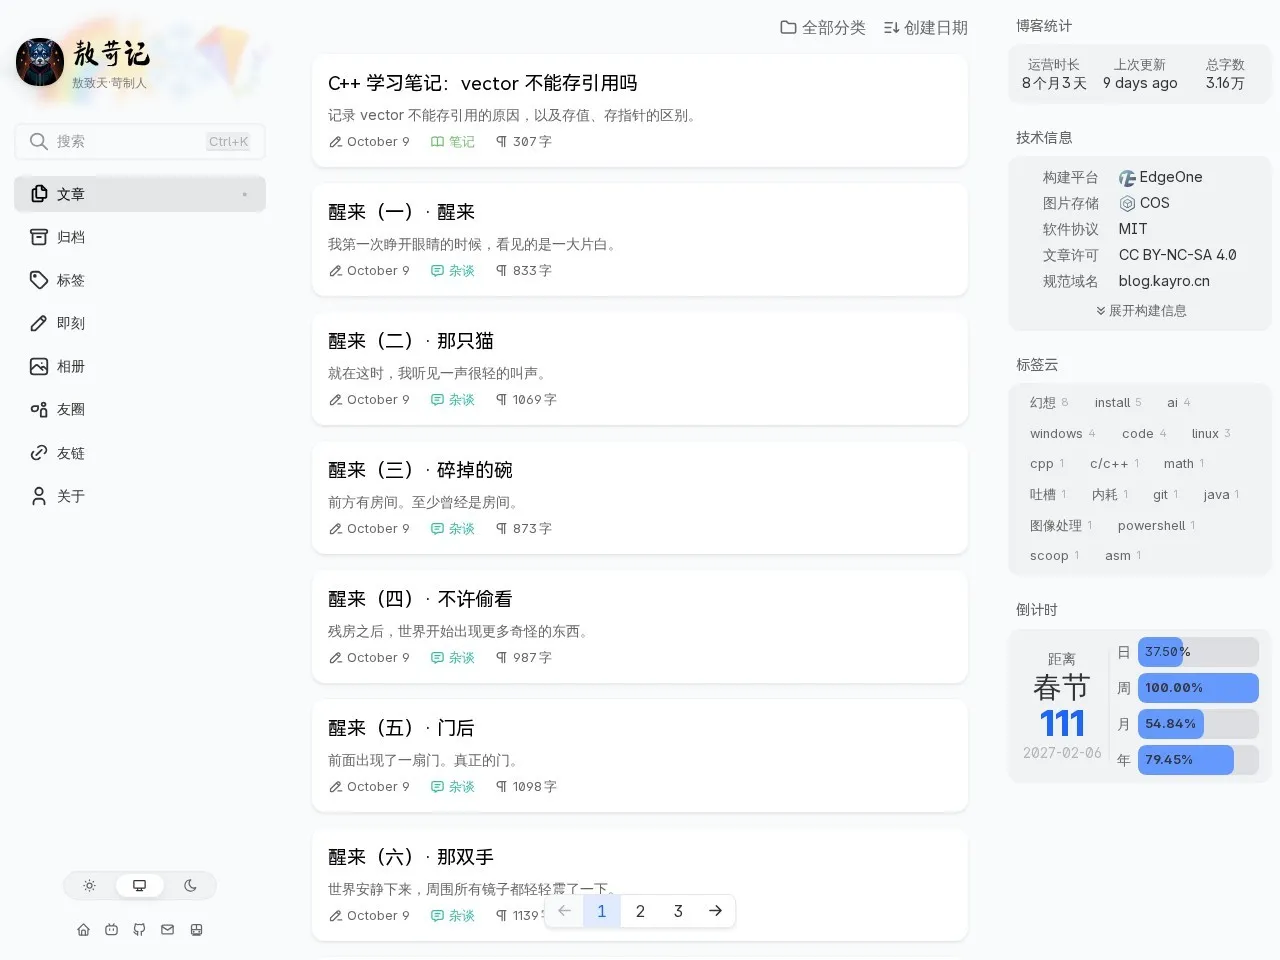Click the COS storage icon
Screen dimensions: 1280x960
(x=1127, y=204)
